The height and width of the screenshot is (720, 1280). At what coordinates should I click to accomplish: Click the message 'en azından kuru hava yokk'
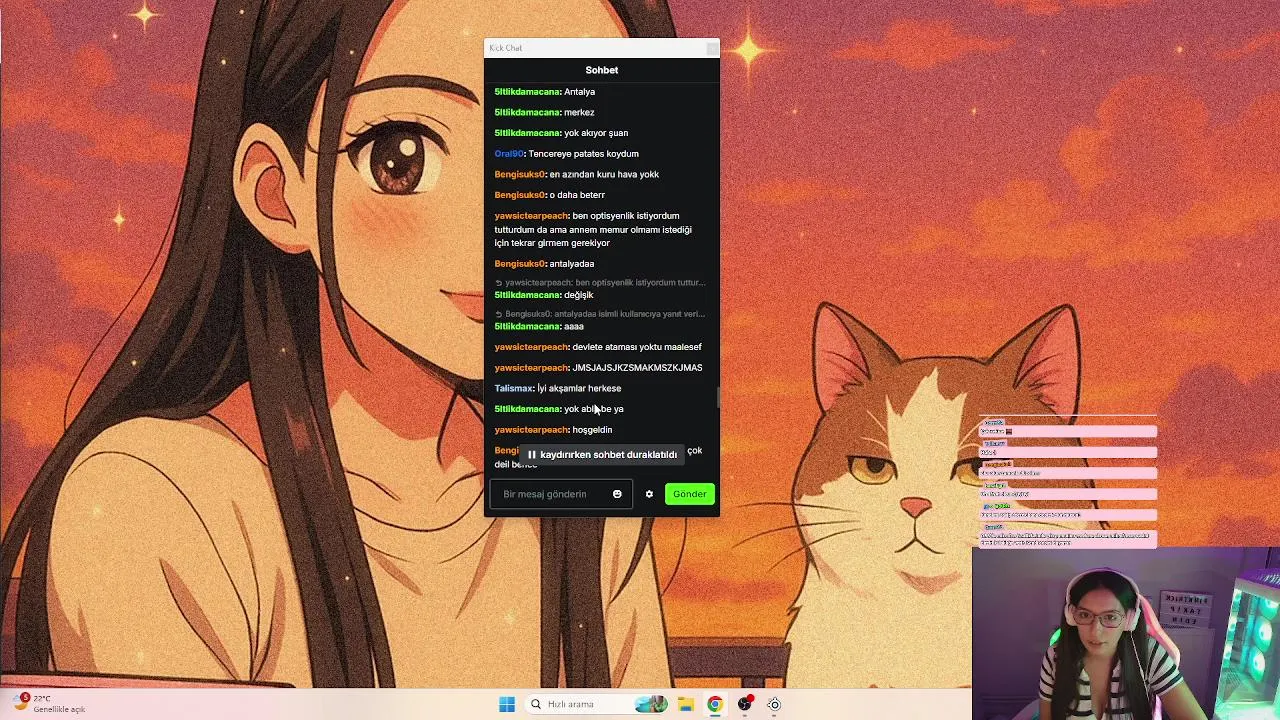click(604, 174)
